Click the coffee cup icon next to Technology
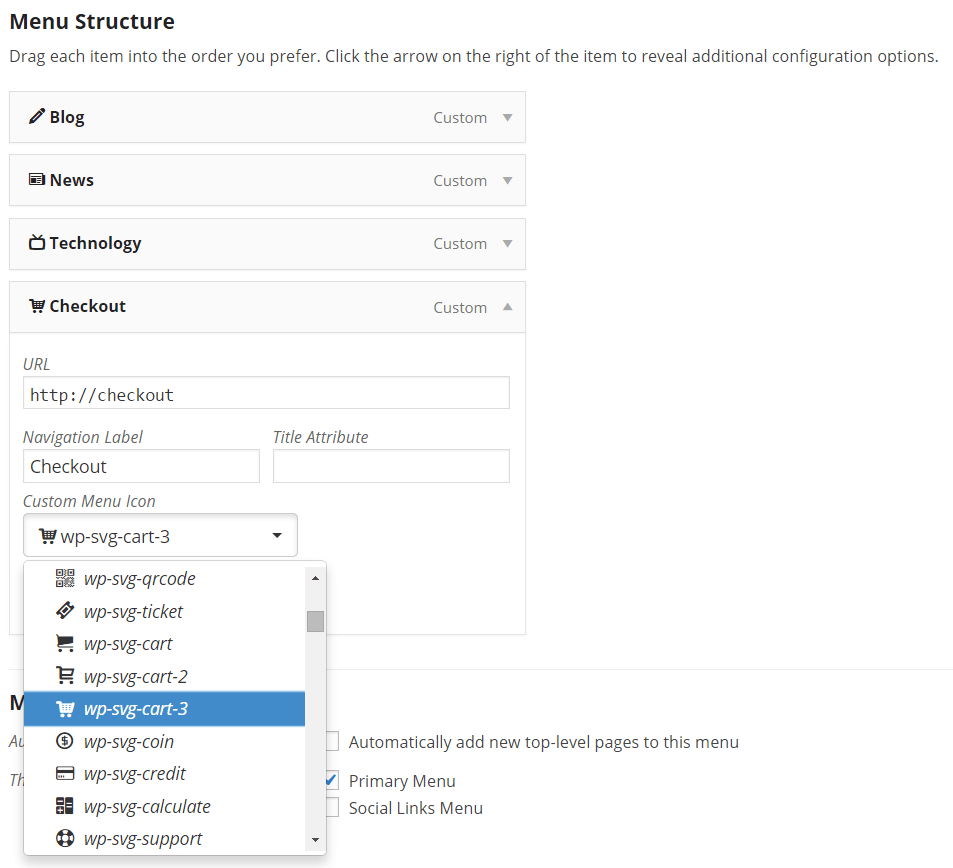Screen dimensions: 953x868 [38, 243]
